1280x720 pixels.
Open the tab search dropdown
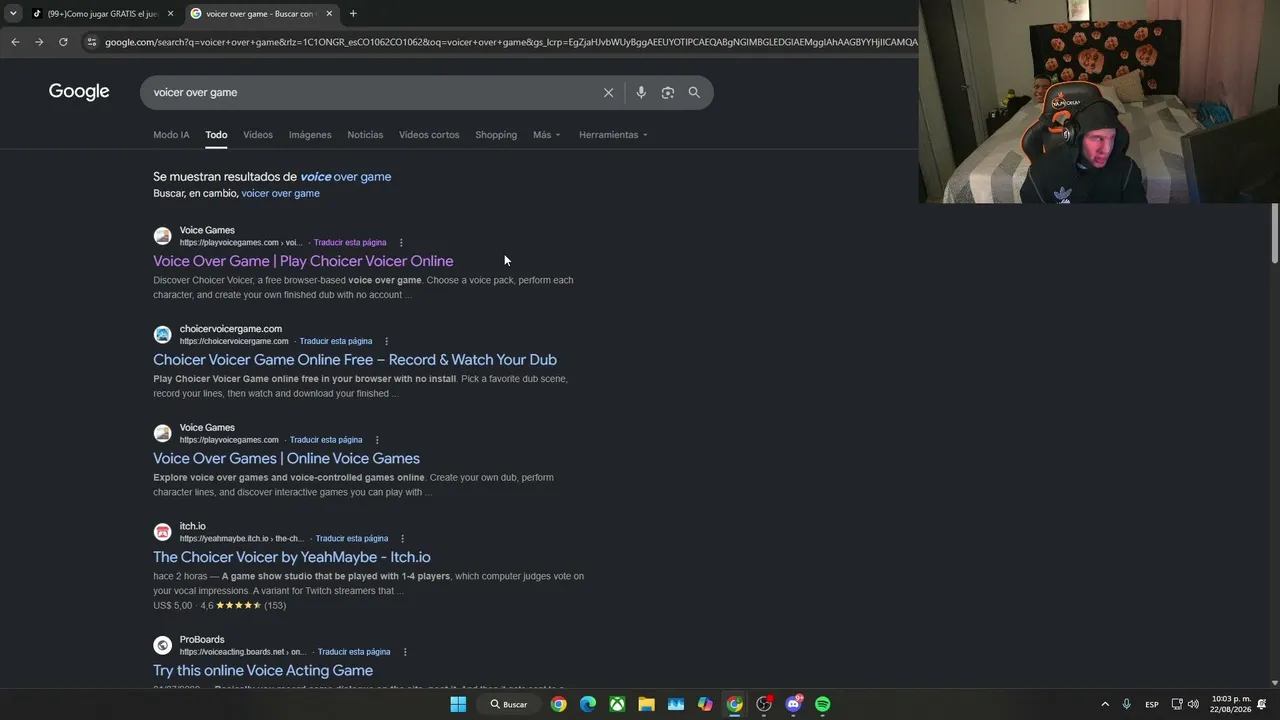click(x=13, y=14)
